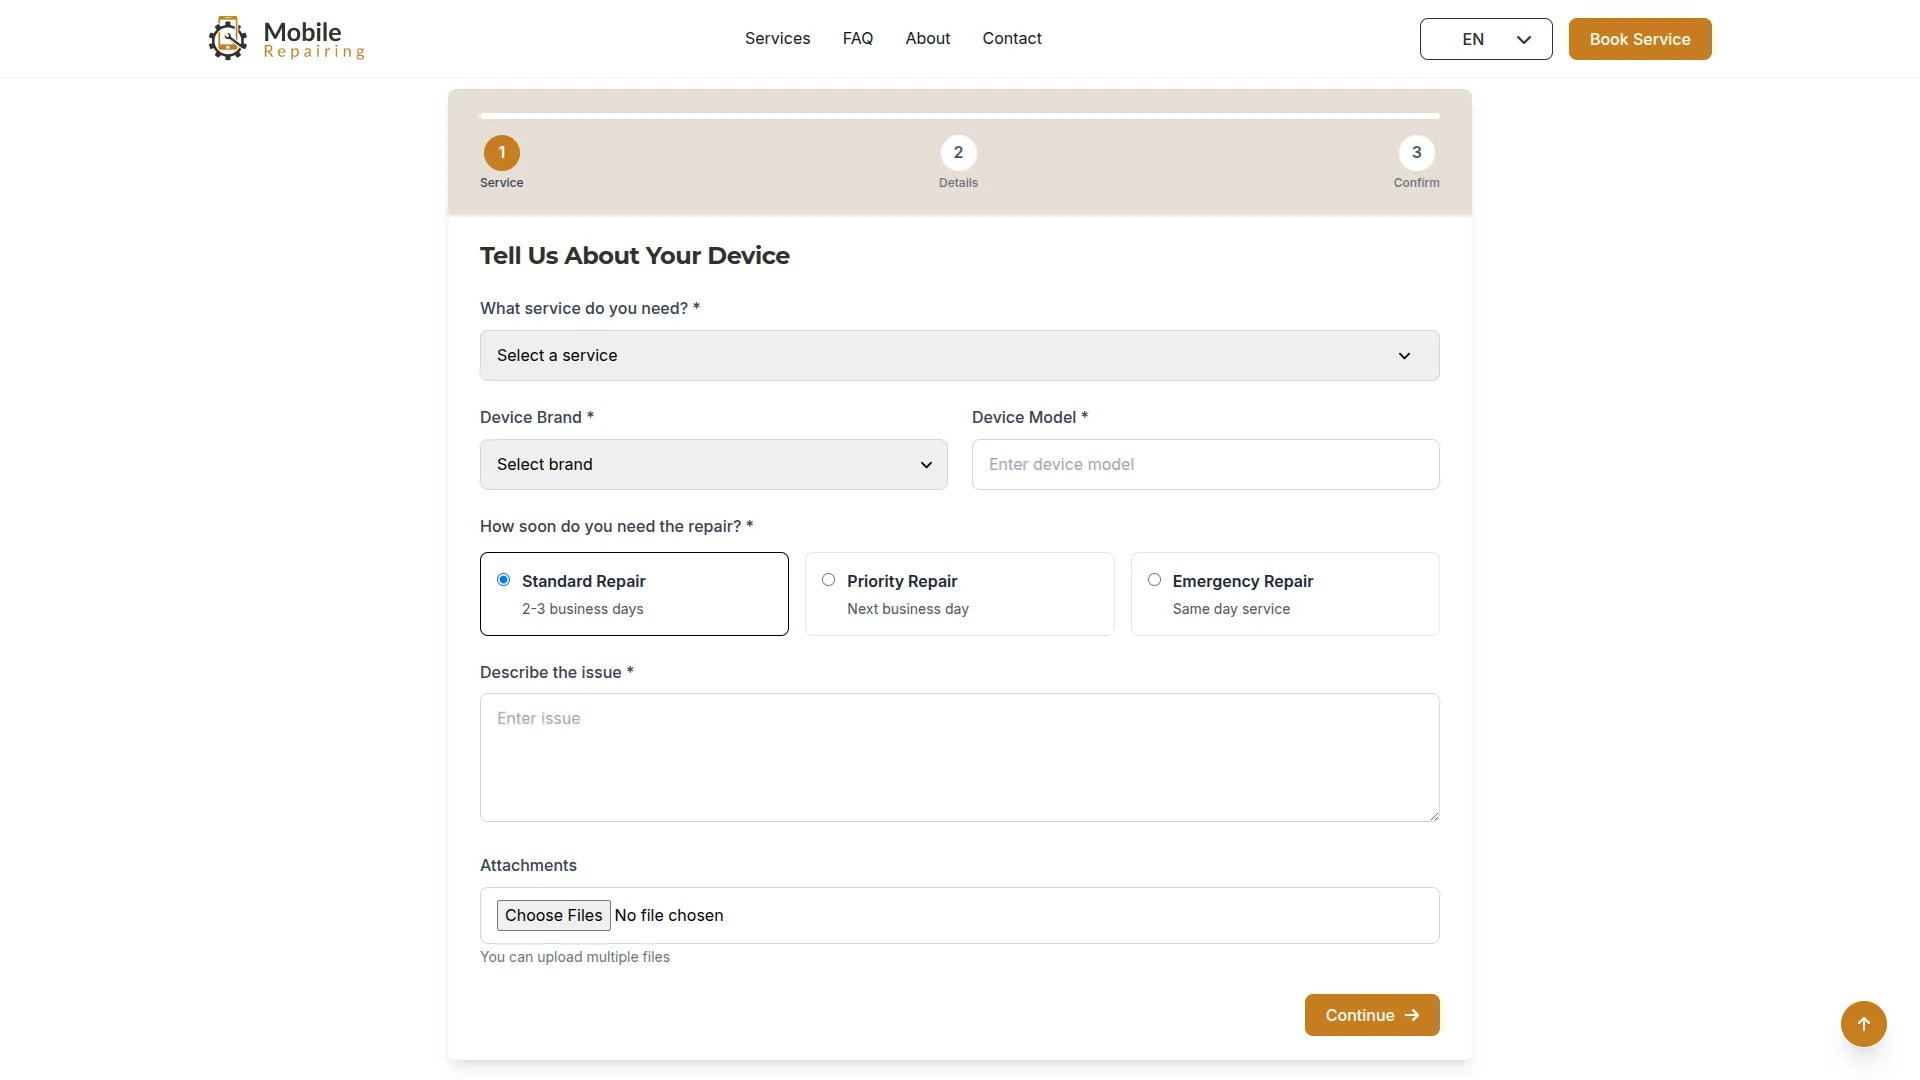The height and width of the screenshot is (1080, 1920).
Task: Open the Select brand dropdown
Action: click(713, 464)
